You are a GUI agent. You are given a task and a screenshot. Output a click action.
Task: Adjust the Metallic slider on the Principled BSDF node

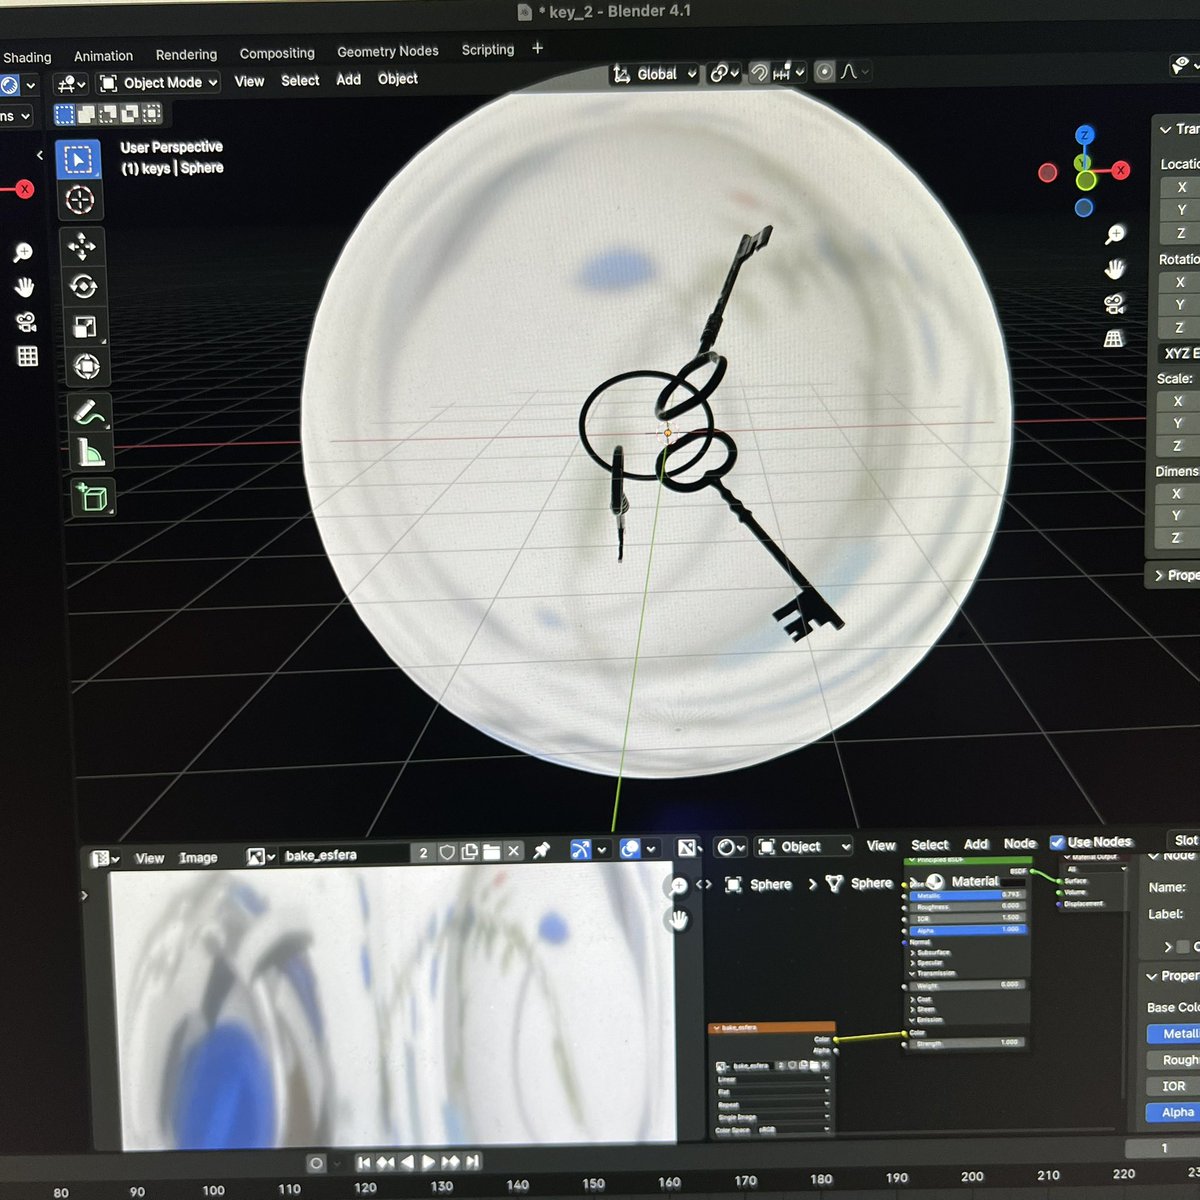(x=968, y=896)
